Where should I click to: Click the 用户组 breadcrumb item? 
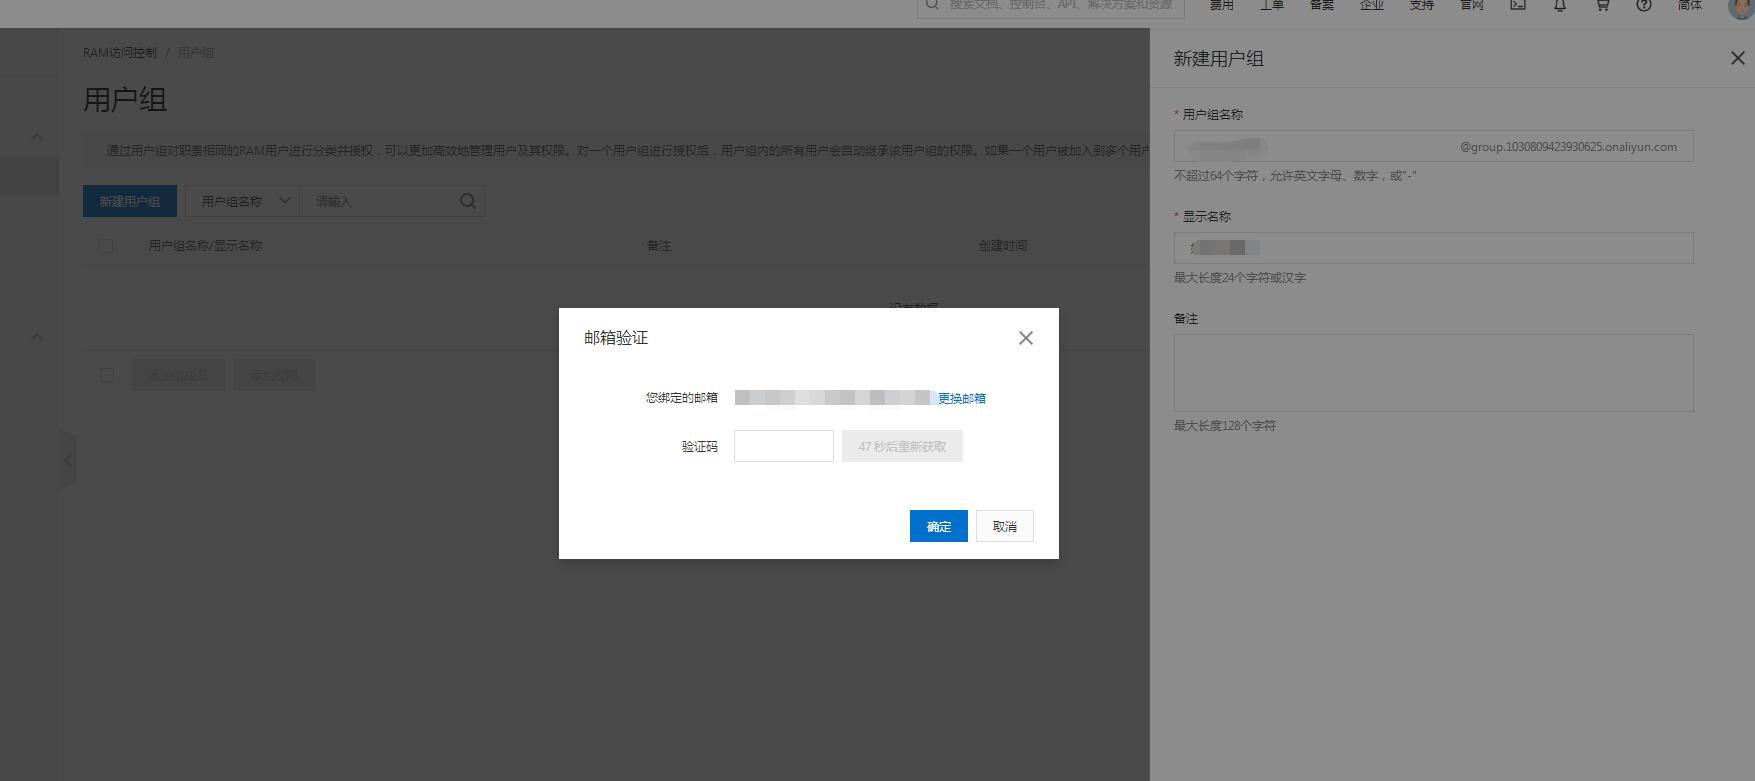196,52
